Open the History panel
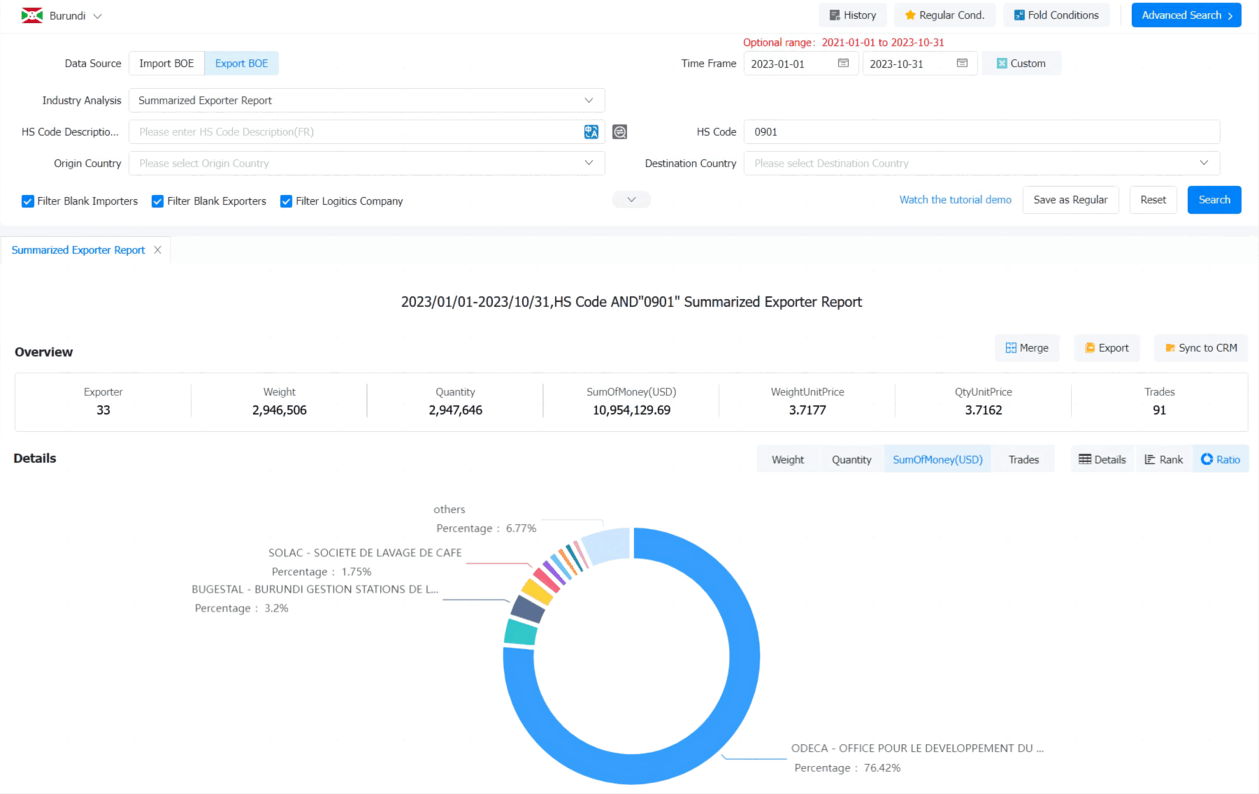This screenshot has width=1259, height=794. coord(852,15)
